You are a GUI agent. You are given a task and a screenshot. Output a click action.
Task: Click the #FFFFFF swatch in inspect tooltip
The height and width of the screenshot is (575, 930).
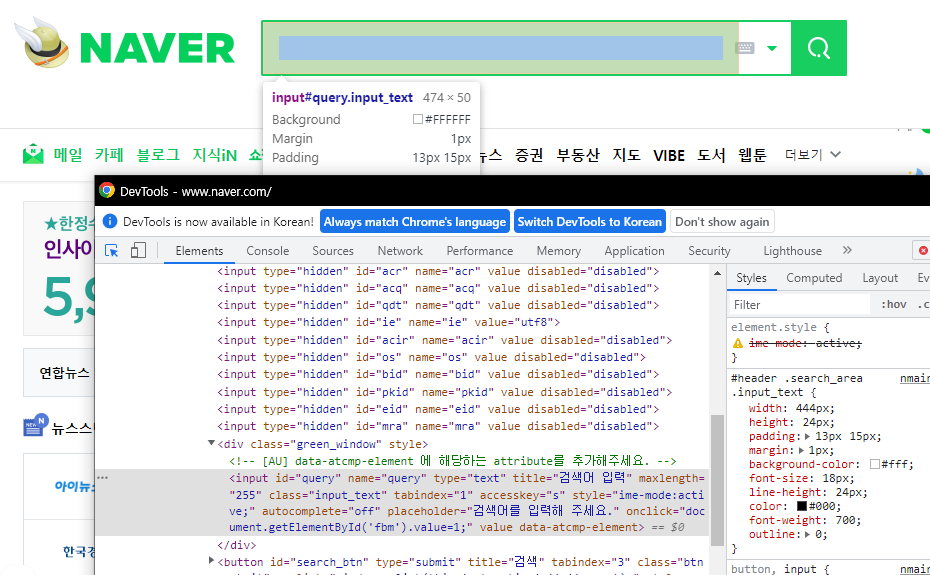[418, 119]
